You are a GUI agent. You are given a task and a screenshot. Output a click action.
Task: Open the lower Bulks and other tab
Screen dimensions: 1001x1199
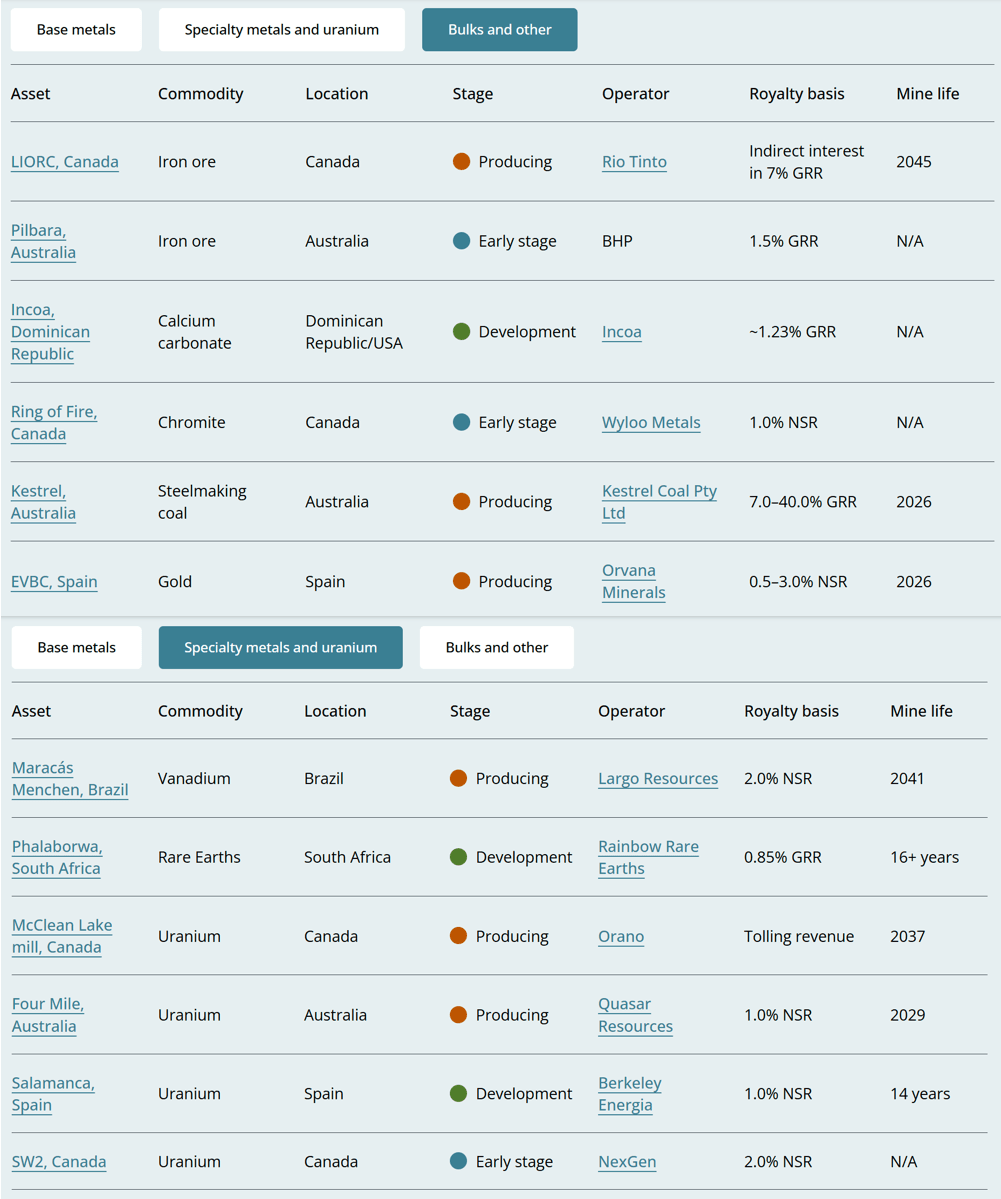497,648
